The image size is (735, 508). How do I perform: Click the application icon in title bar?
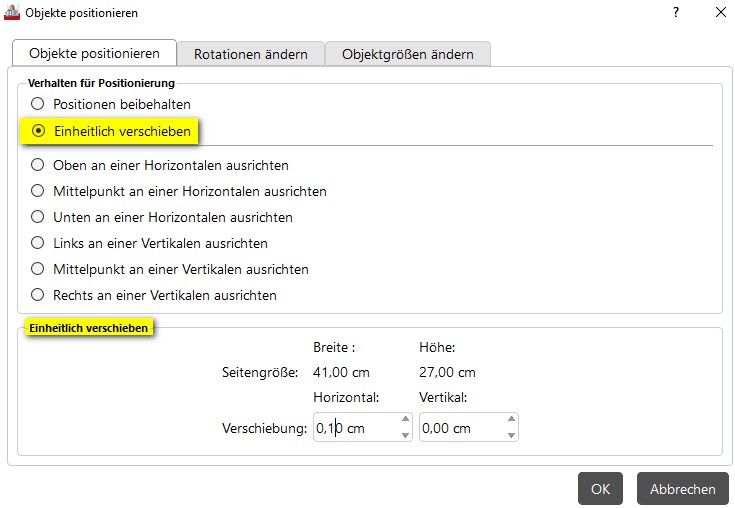pyautogui.click(x=12, y=12)
